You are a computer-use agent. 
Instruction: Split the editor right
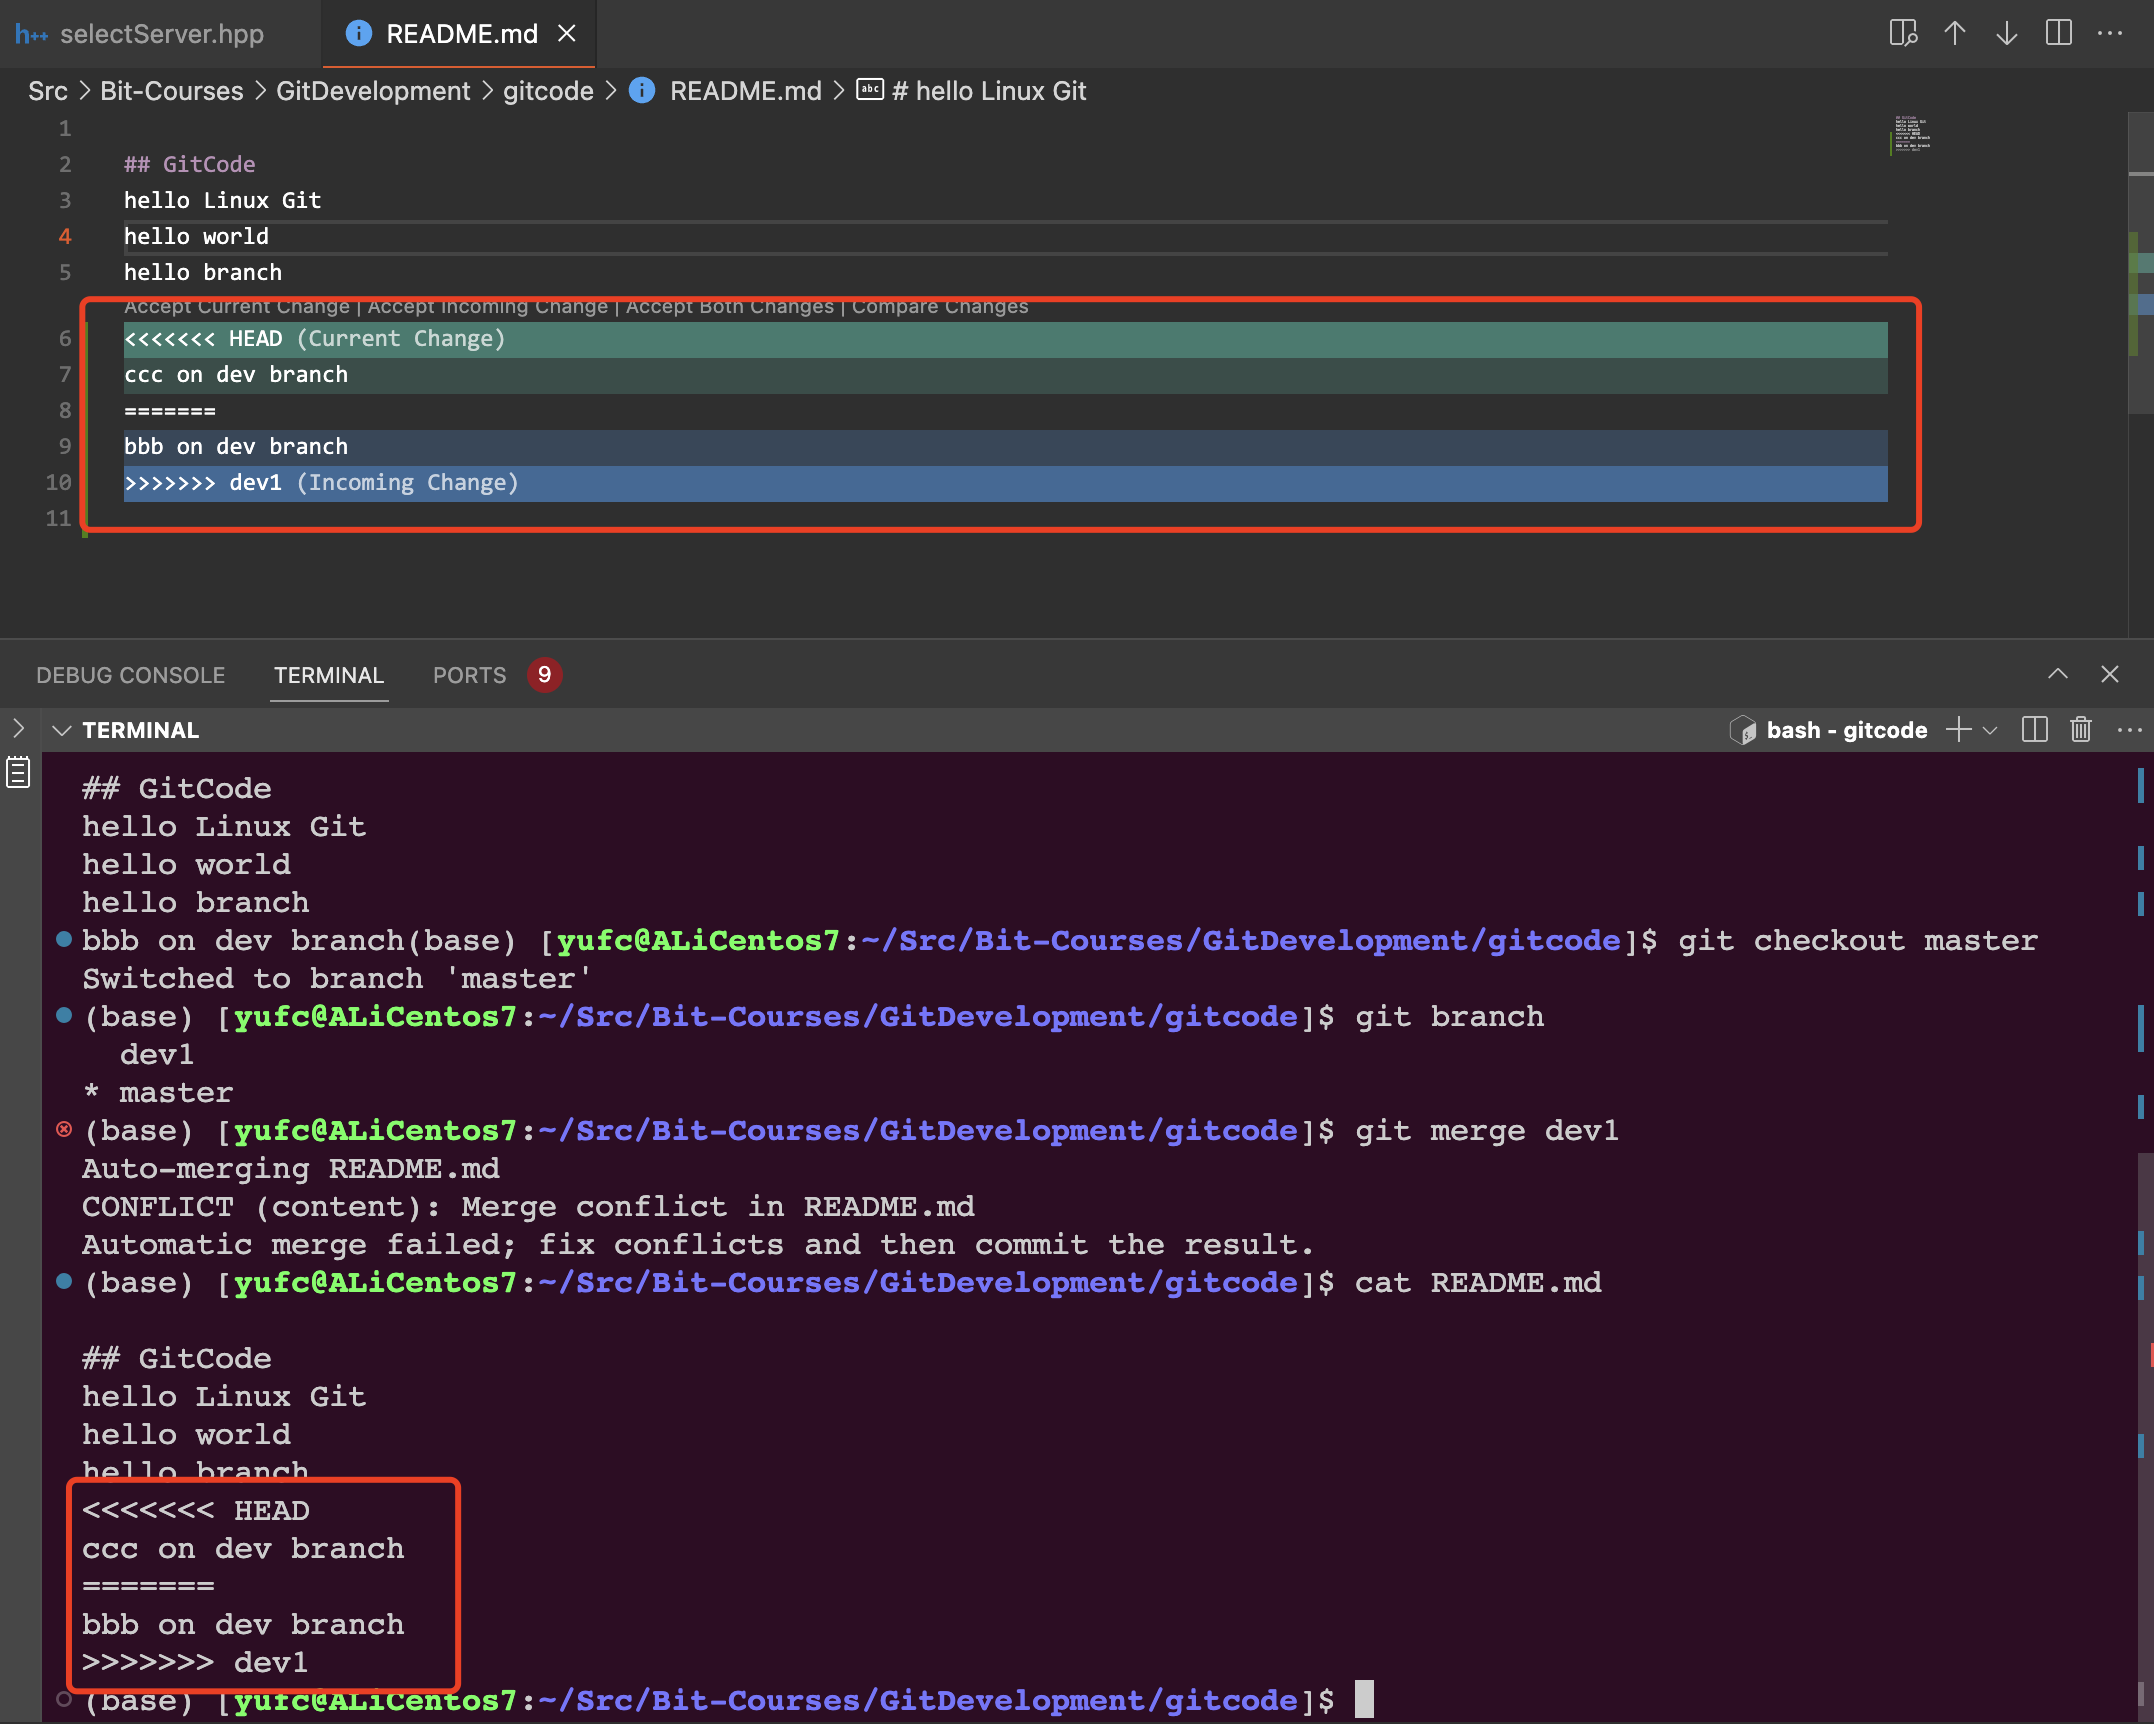(2058, 33)
